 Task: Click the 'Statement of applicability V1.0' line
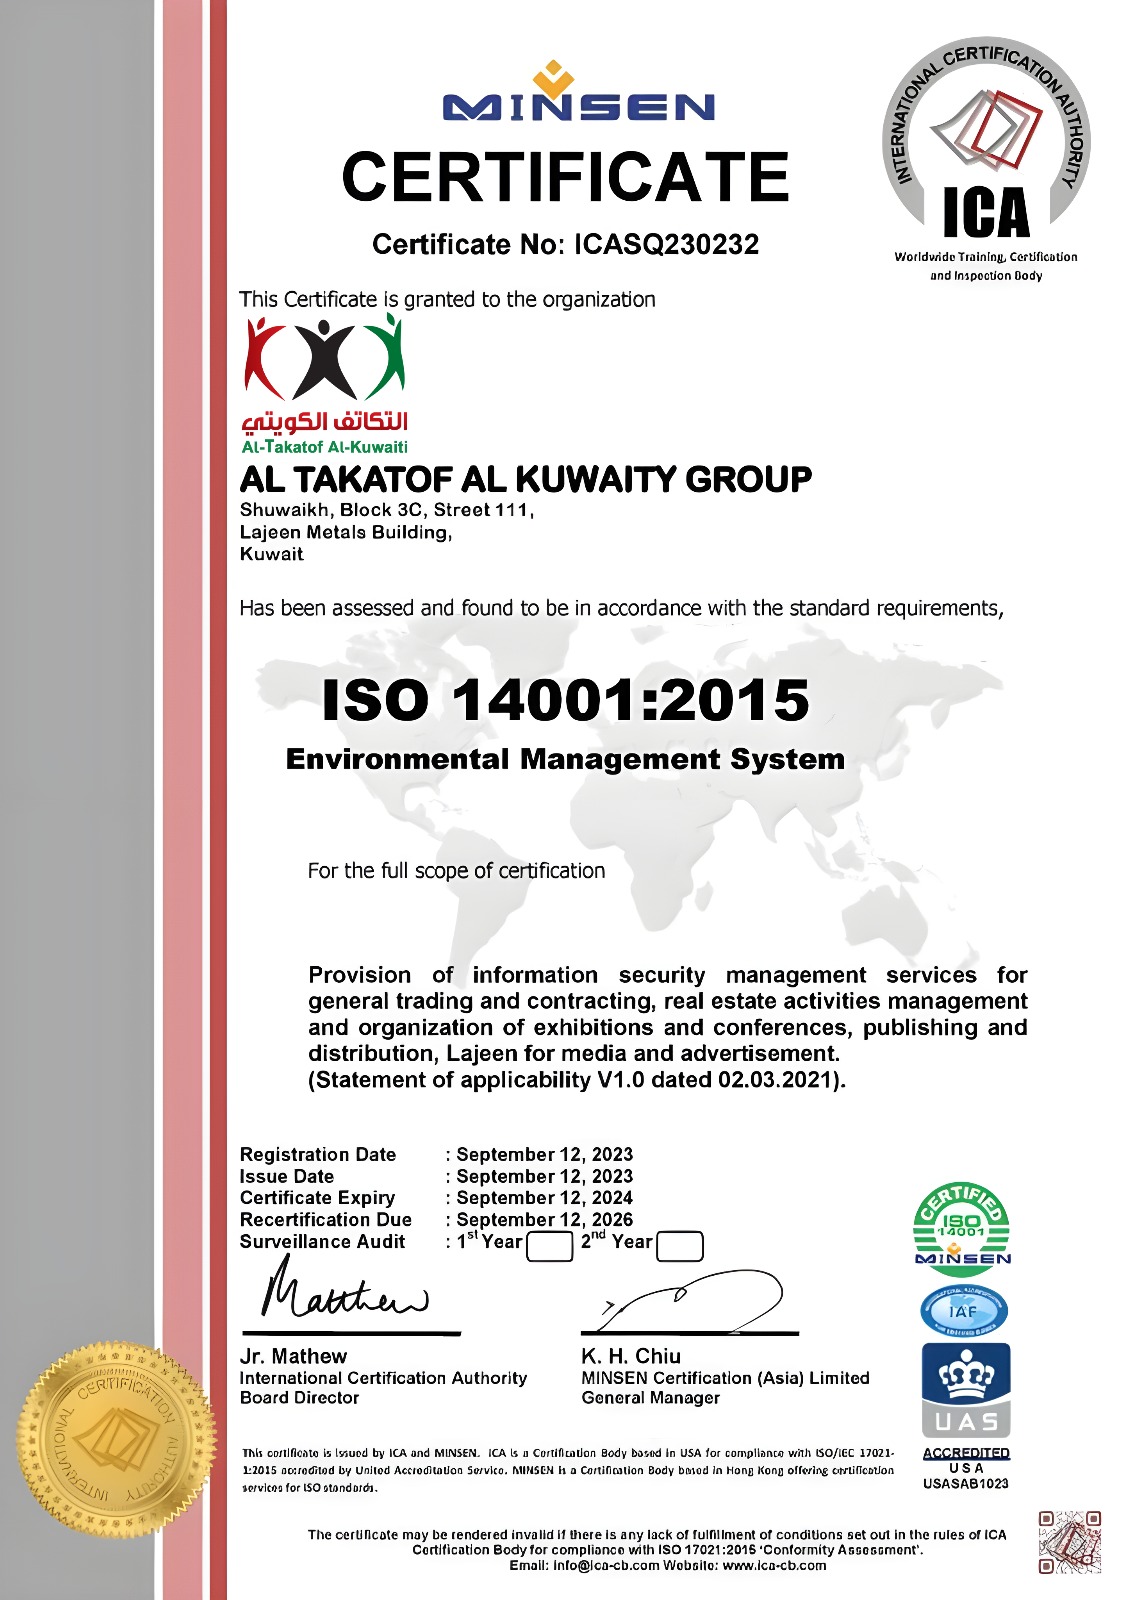coord(577,1080)
